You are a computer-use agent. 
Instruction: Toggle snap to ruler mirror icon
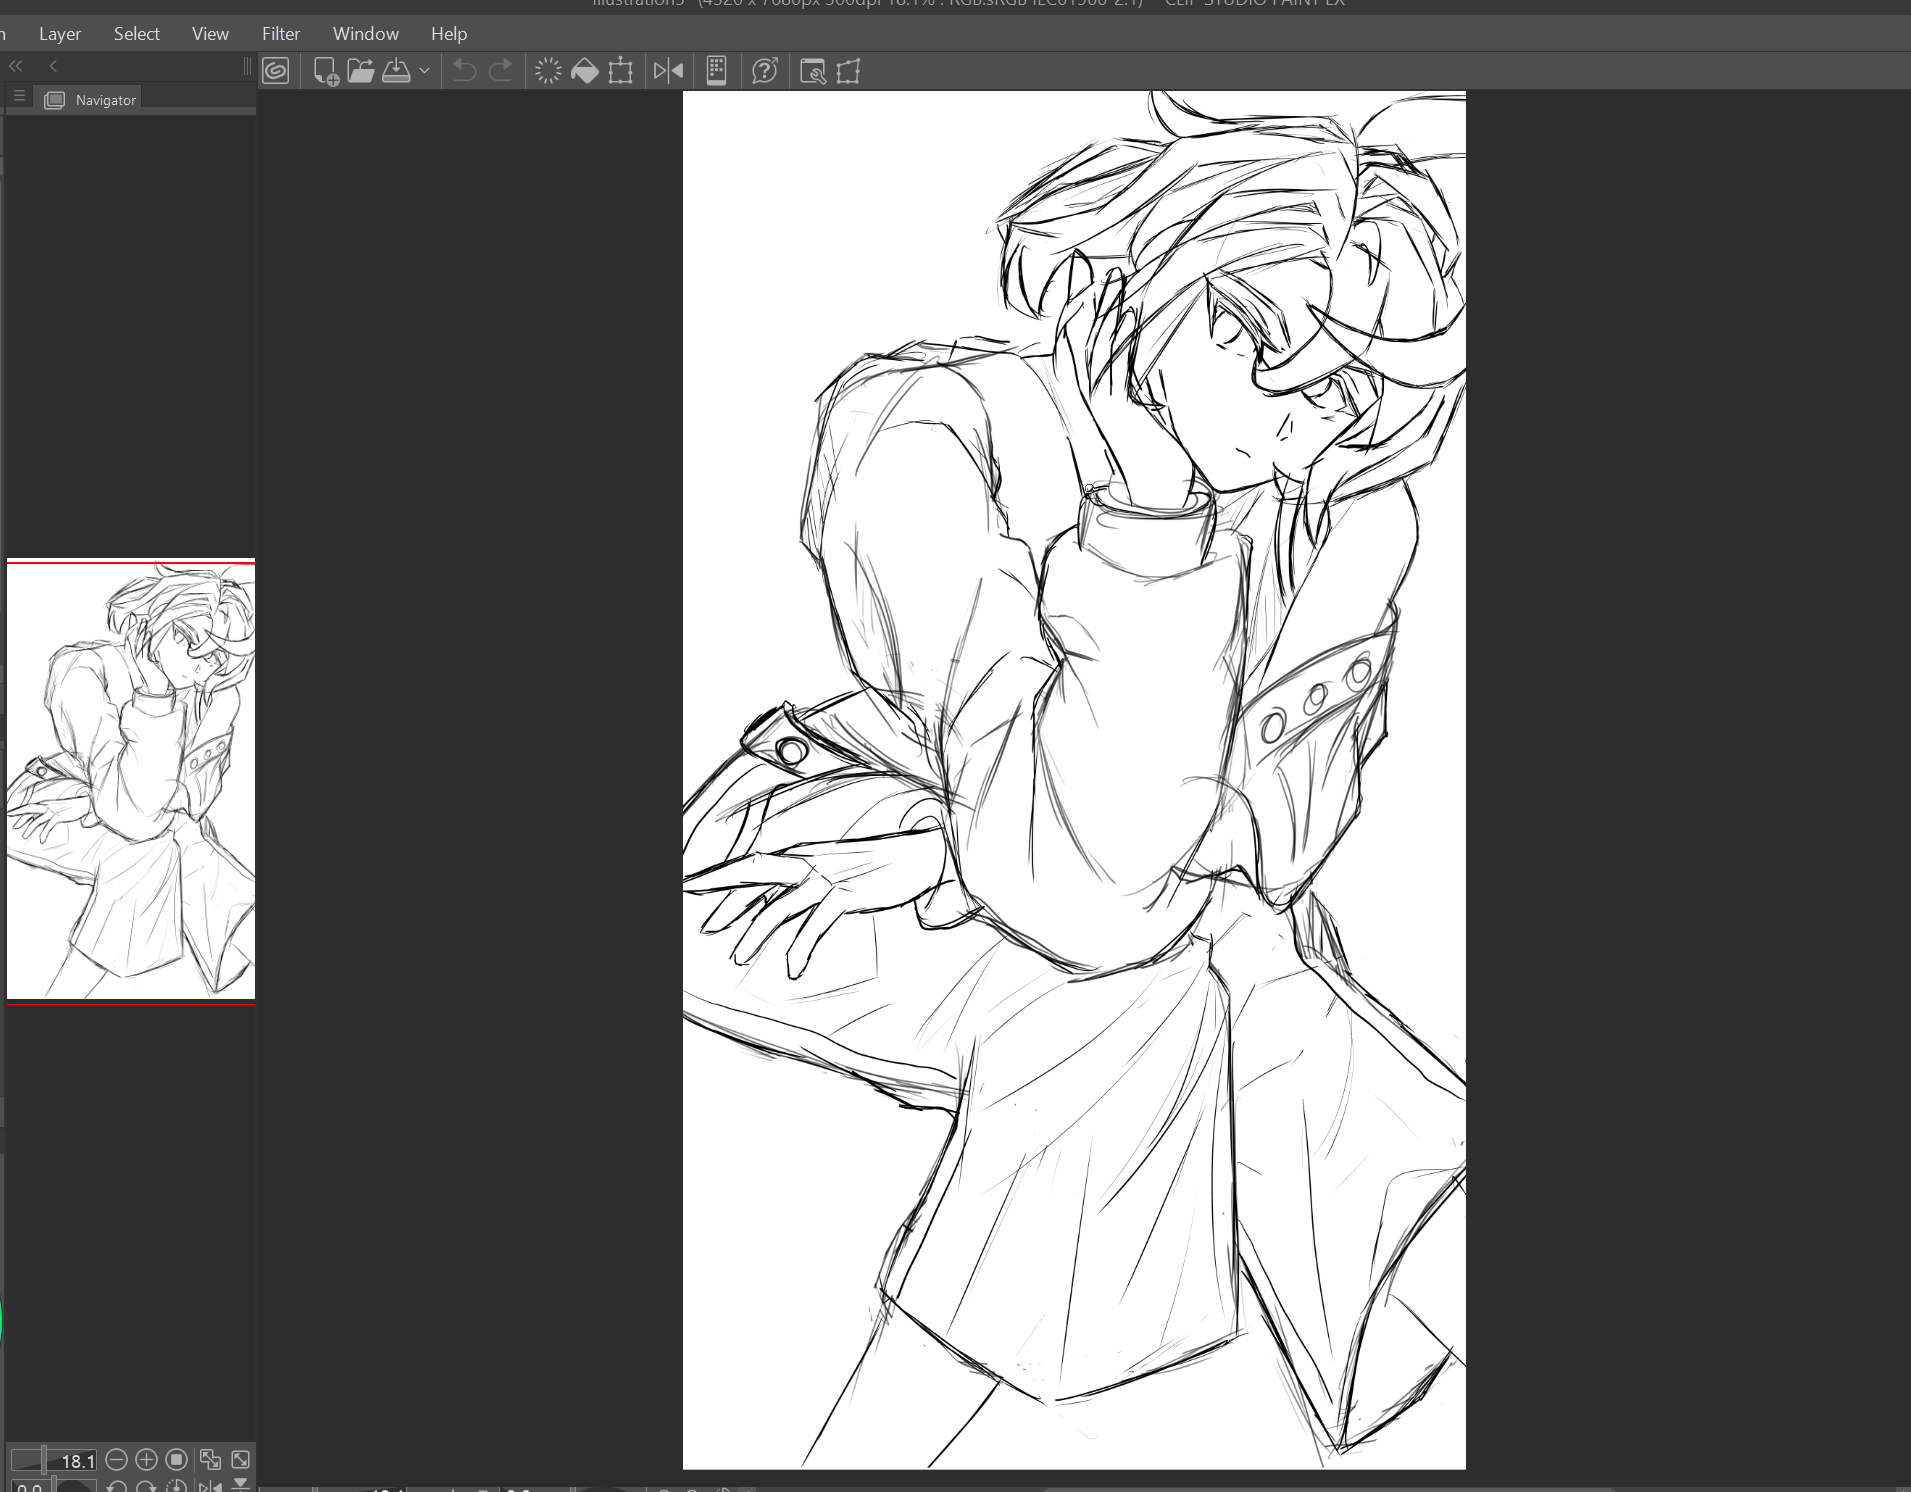(x=668, y=71)
